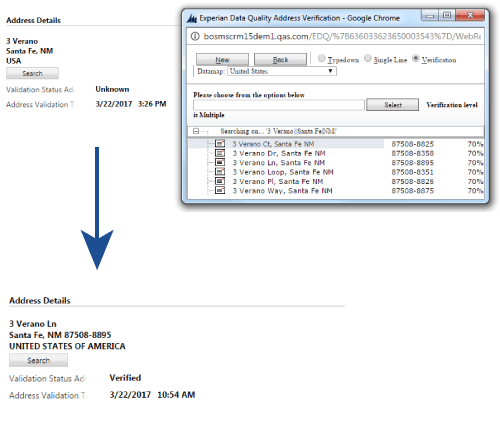Viewport: 500px width, 426px height.
Task: Click the address icon beside 3 Verano Ln
Action: pyautogui.click(x=220, y=162)
